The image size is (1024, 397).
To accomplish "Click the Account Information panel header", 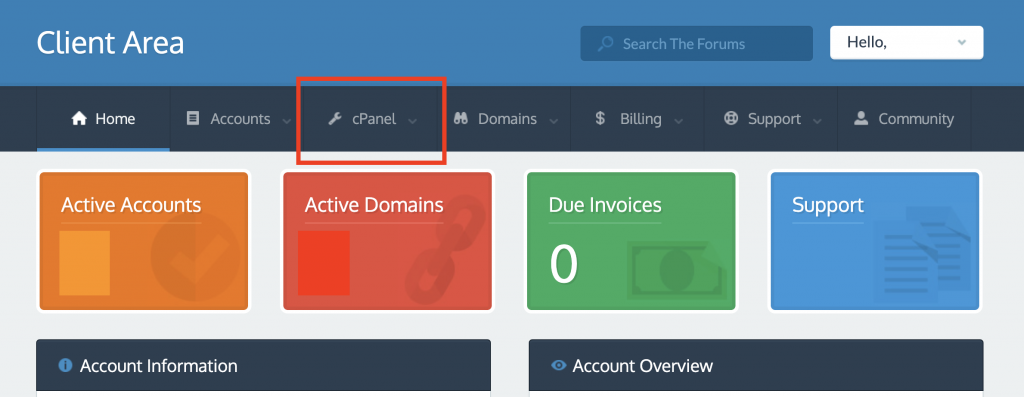I will click(263, 365).
